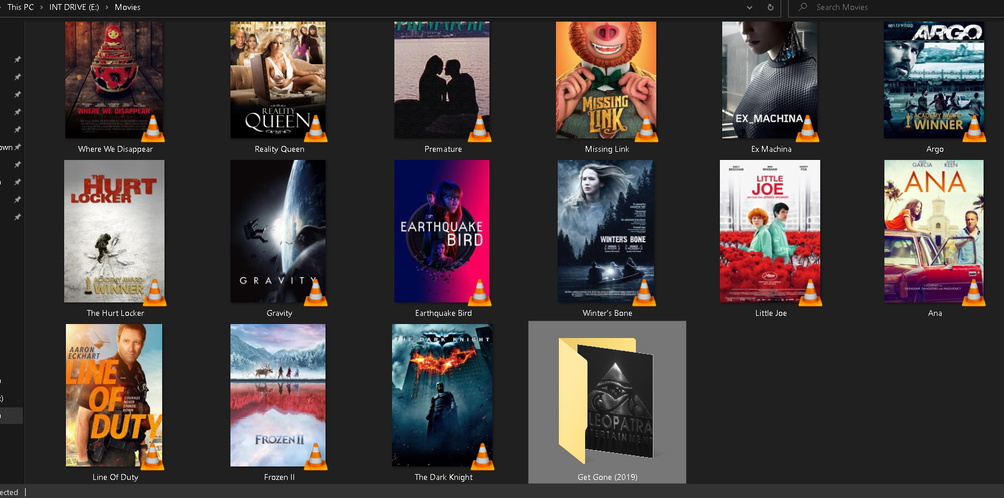Select the Premature movie poster
The width and height of the screenshot is (1004, 498).
coord(442,80)
